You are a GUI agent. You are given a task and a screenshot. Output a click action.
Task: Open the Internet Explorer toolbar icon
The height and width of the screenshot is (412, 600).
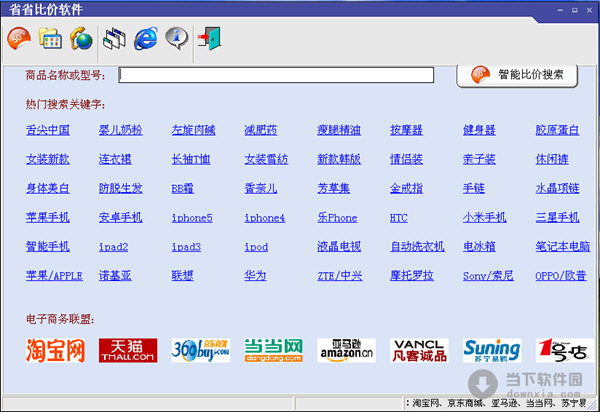click(147, 39)
